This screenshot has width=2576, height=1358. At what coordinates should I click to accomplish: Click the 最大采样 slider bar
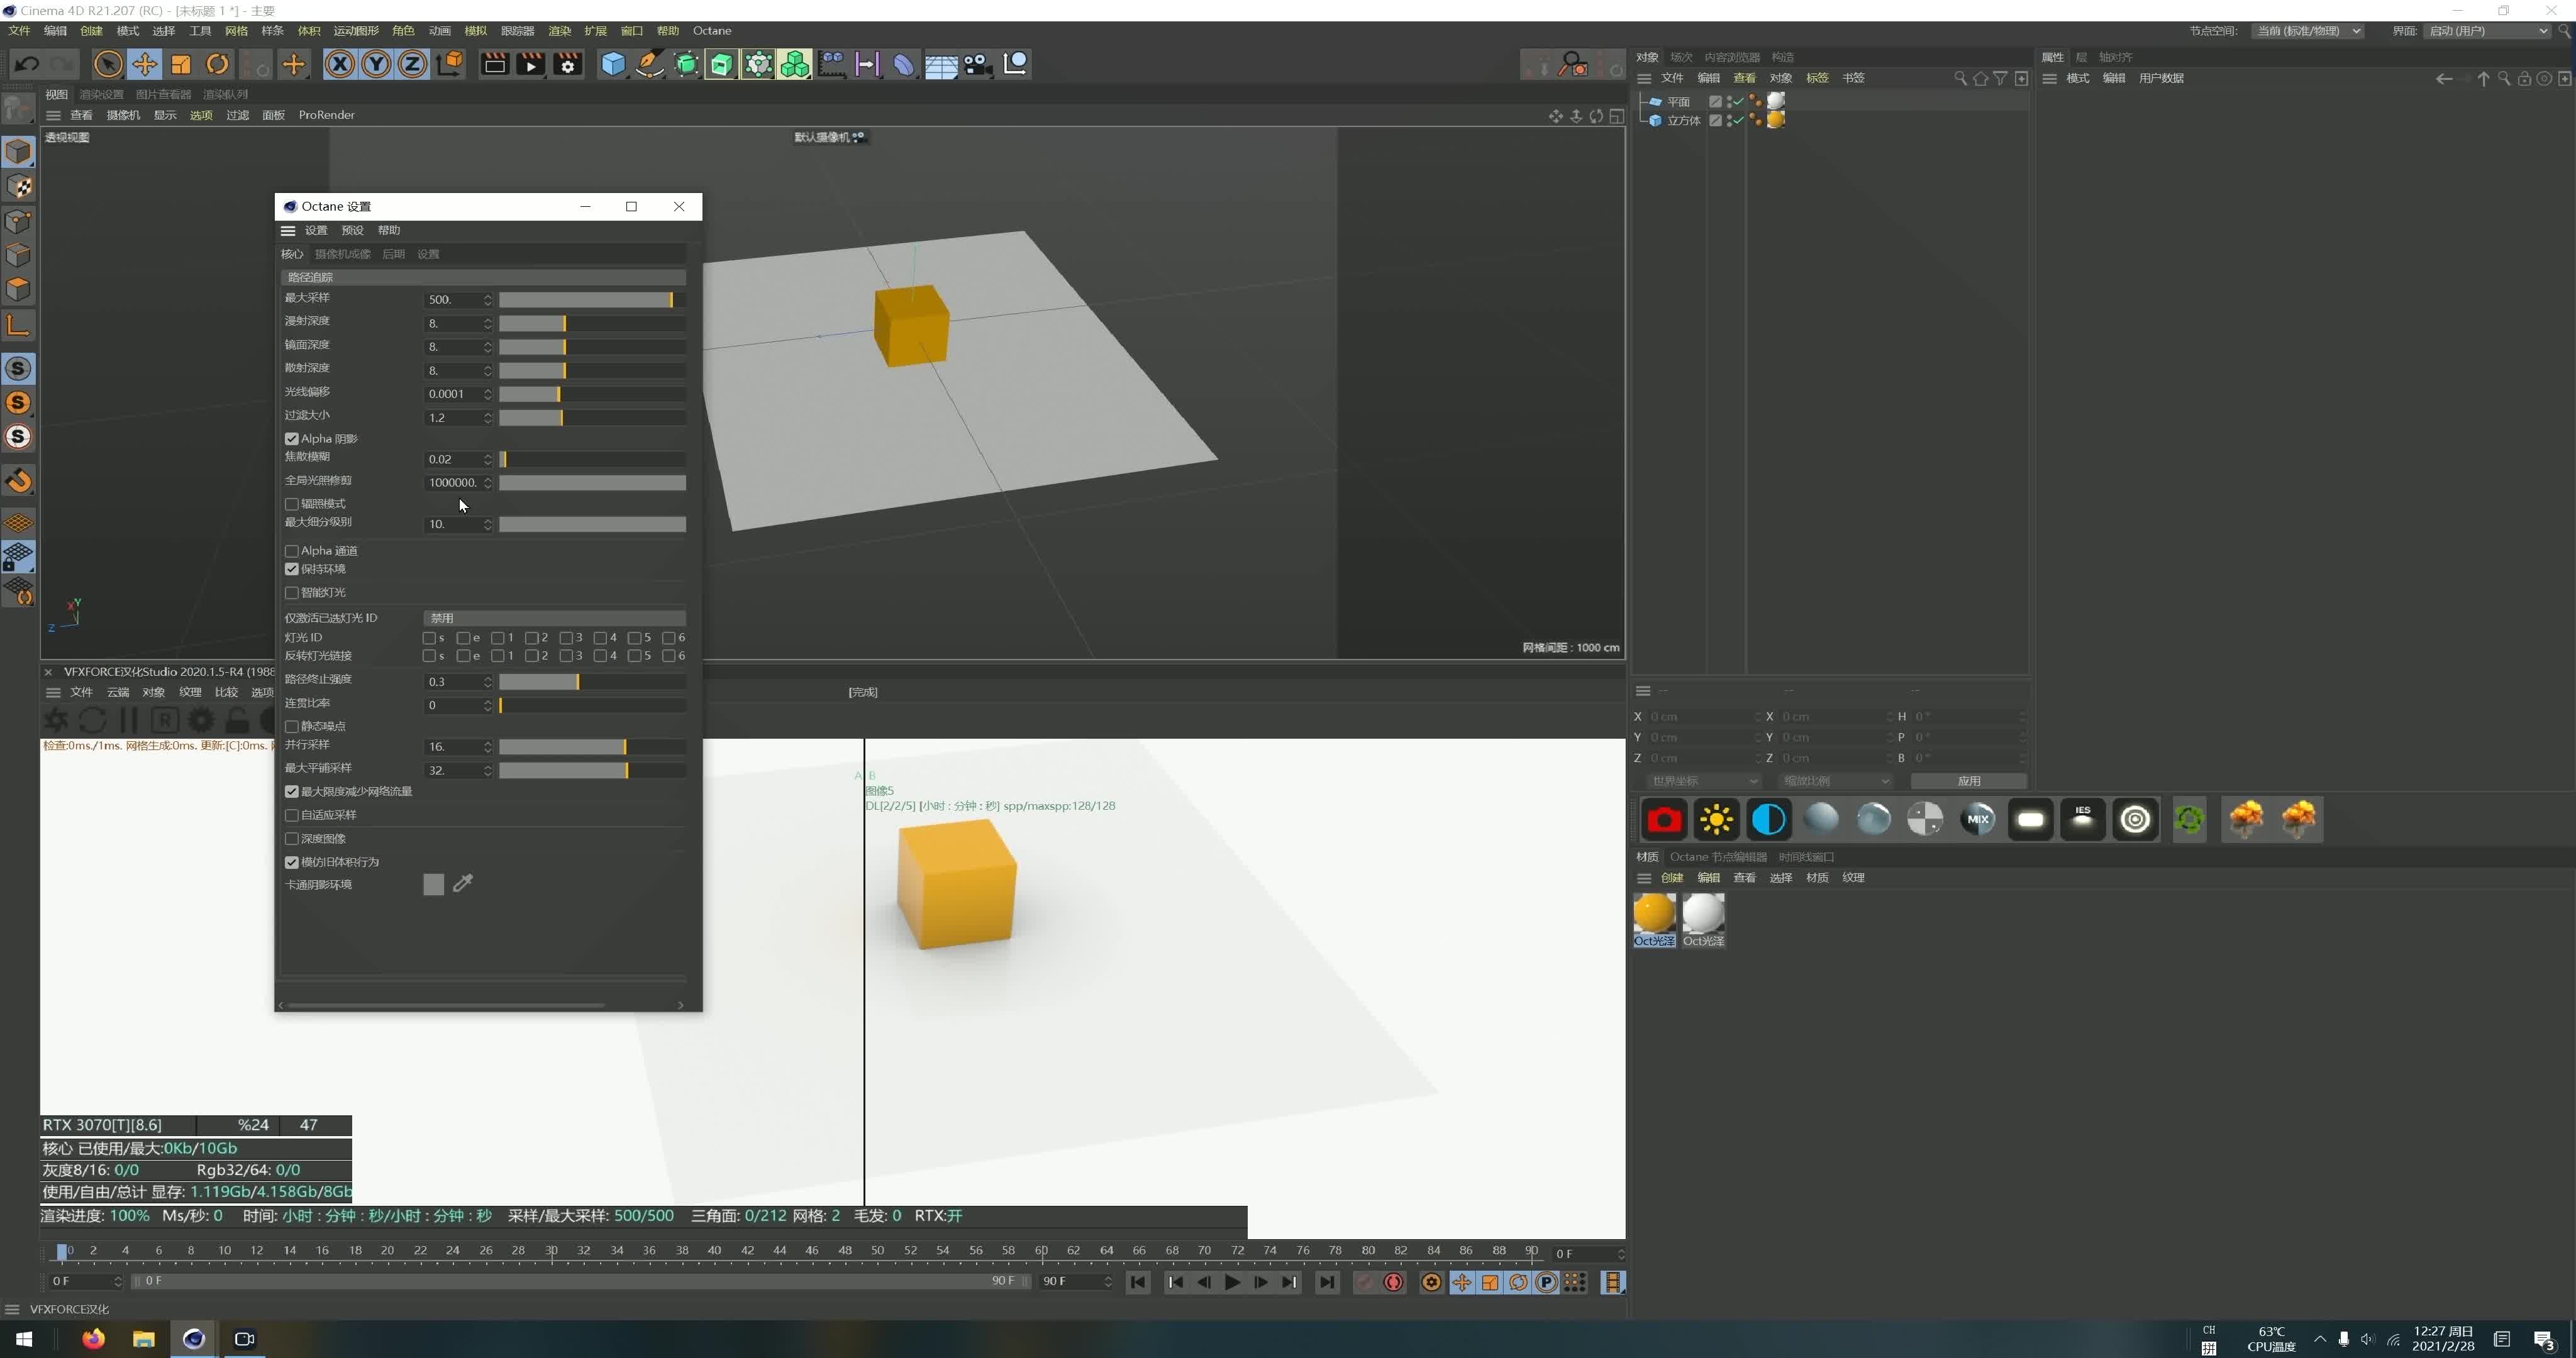coord(590,300)
